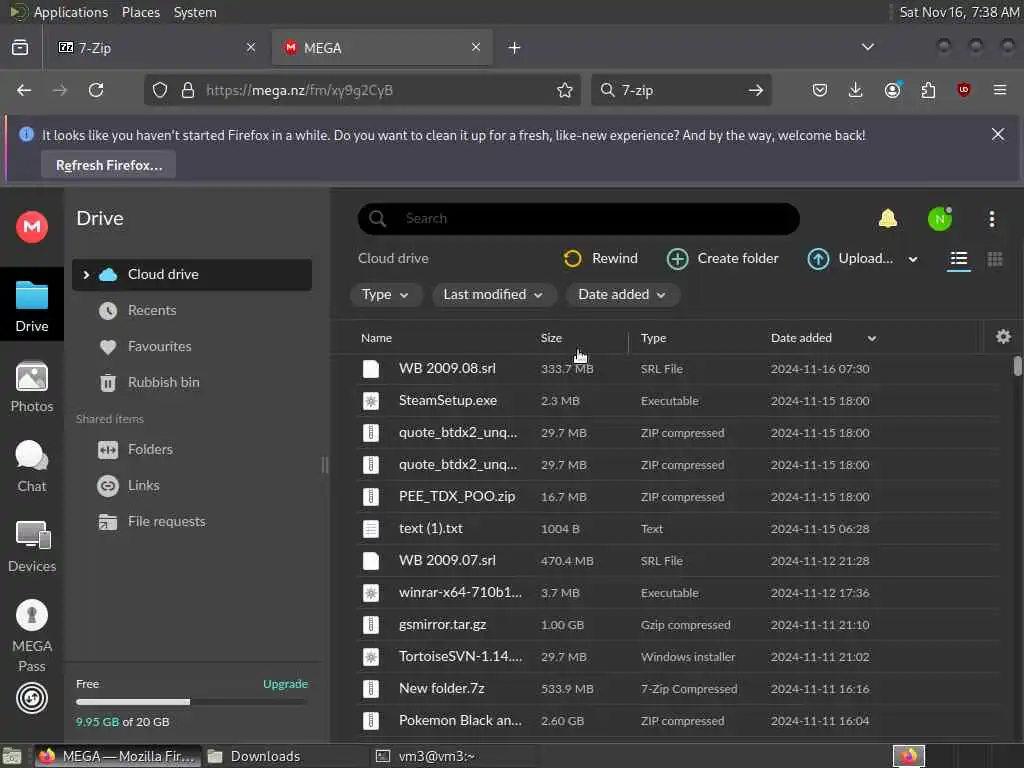Switch to list view
Screen dimensions: 1024x768
(959, 259)
